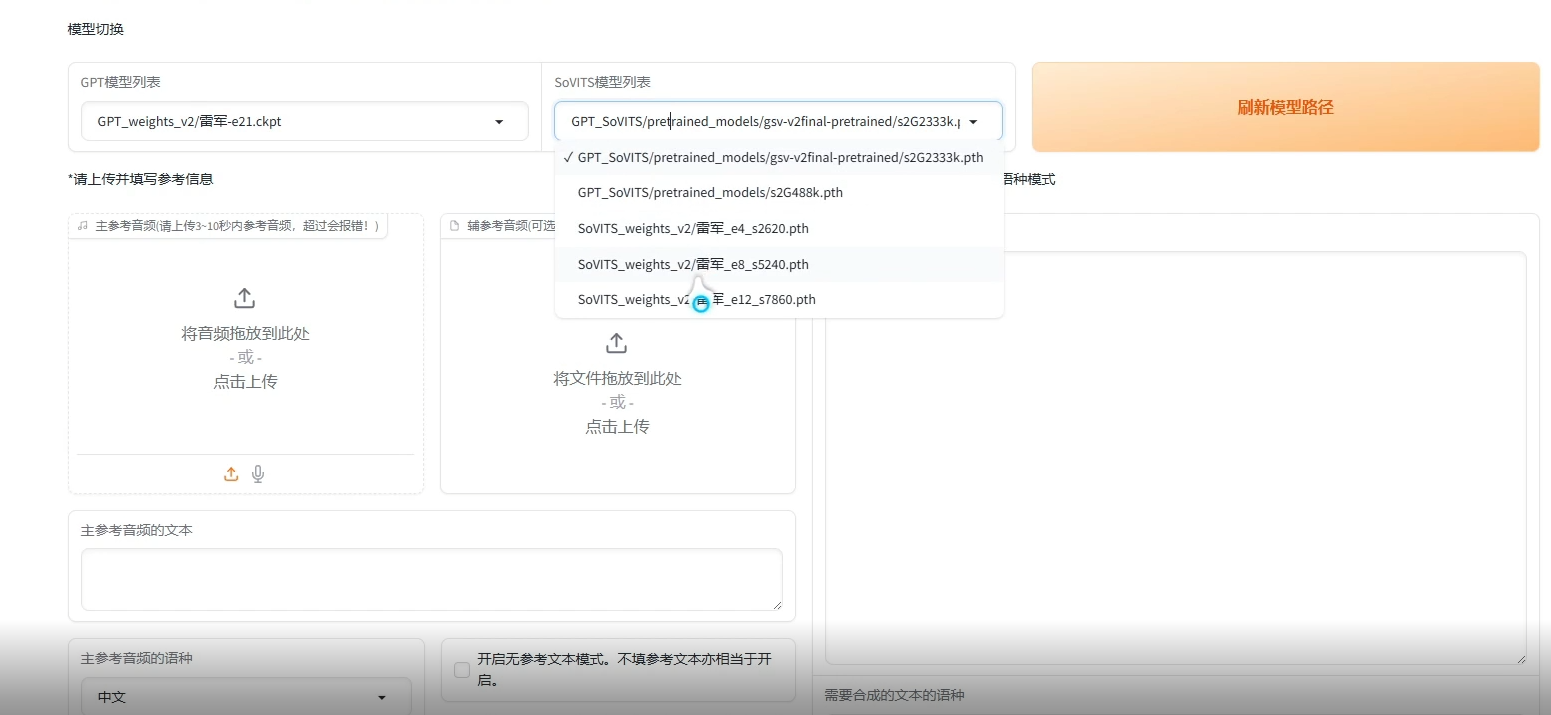The image size is (1551, 715).
Task: Click inside the 主参考音频的文本 text field
Action: coord(430,579)
